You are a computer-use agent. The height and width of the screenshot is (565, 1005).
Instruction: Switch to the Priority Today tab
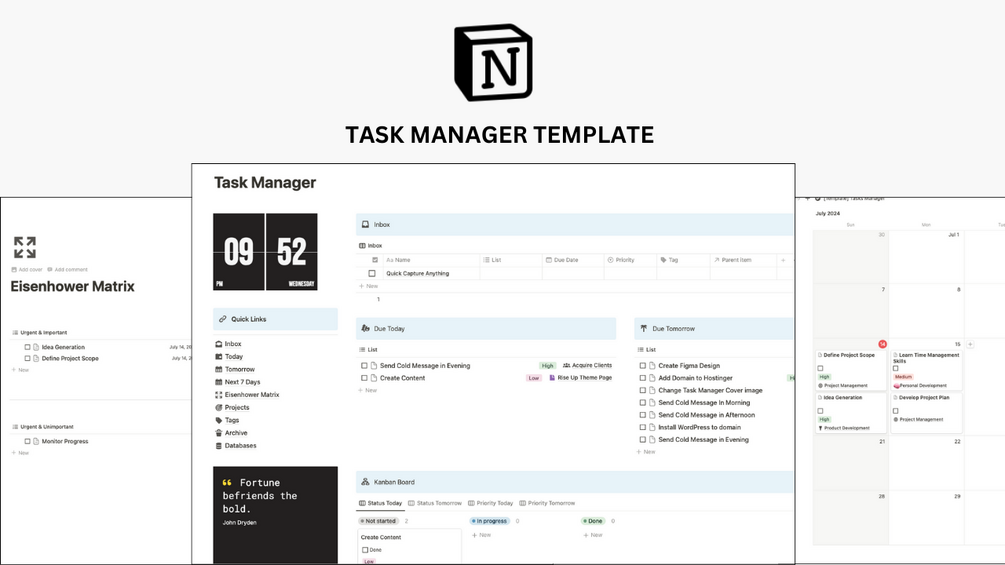(490, 503)
